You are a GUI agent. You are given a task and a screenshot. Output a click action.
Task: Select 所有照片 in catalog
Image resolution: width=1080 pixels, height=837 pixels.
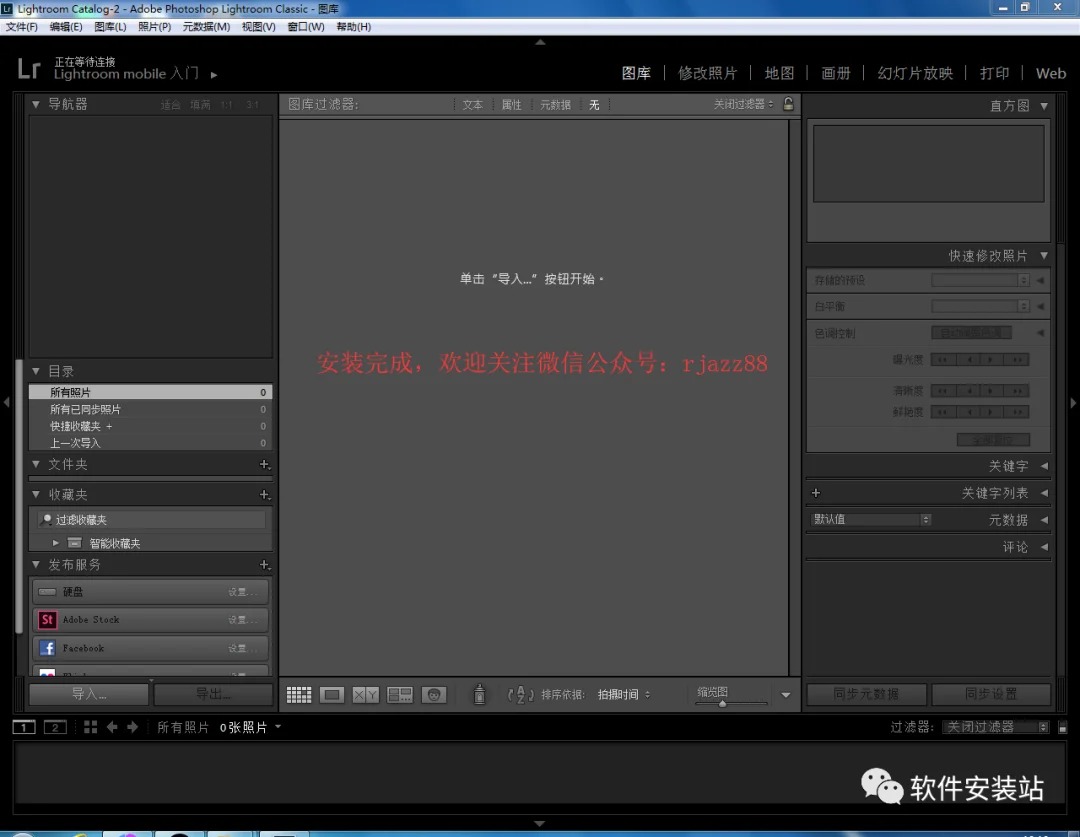[x=150, y=392]
